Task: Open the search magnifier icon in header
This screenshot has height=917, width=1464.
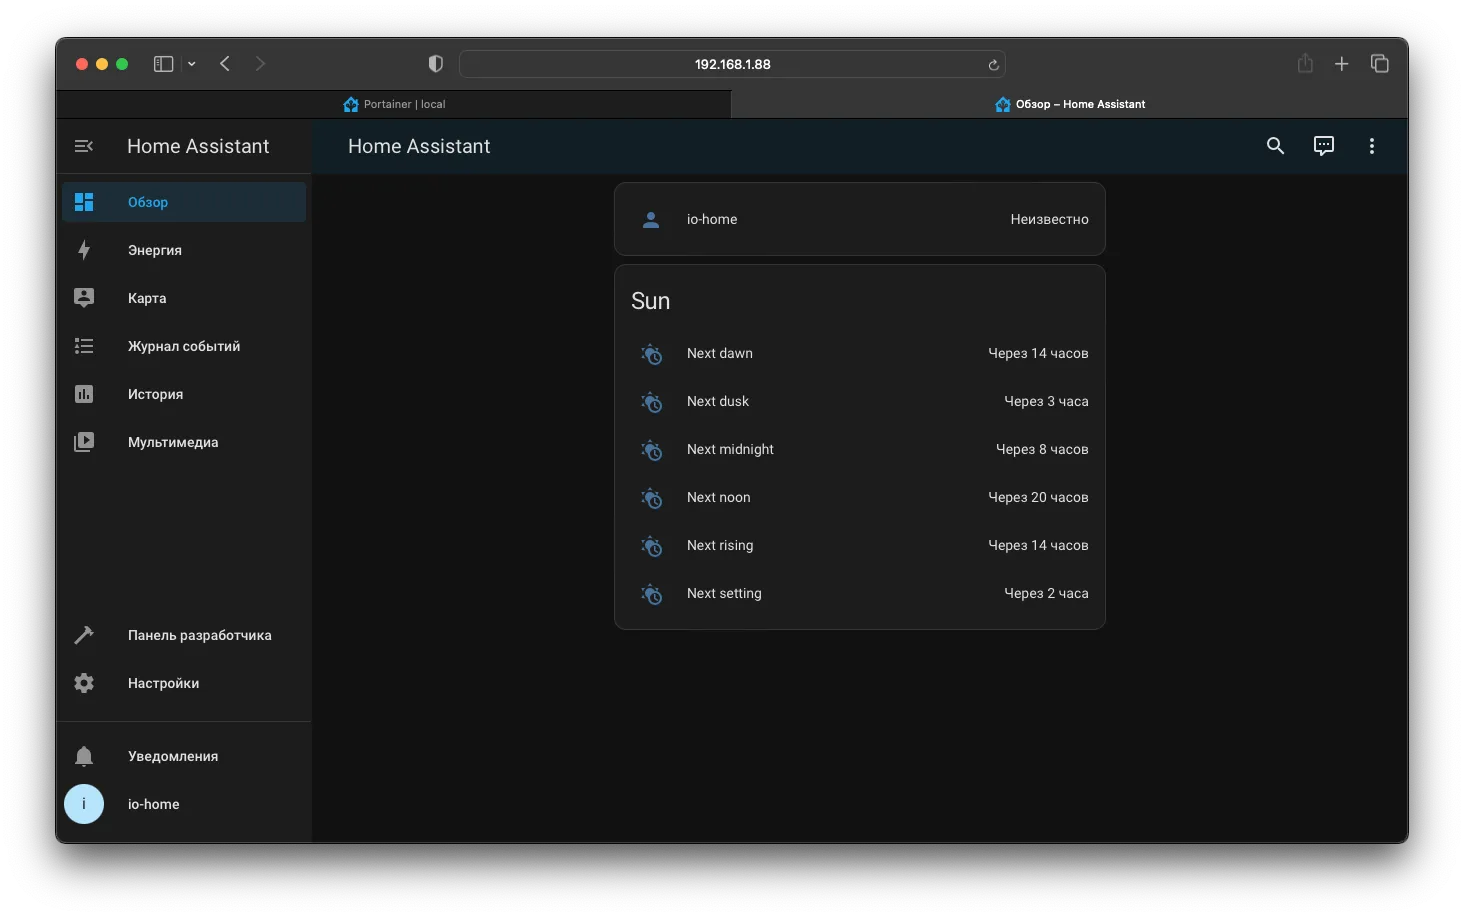Action: [x=1275, y=146]
